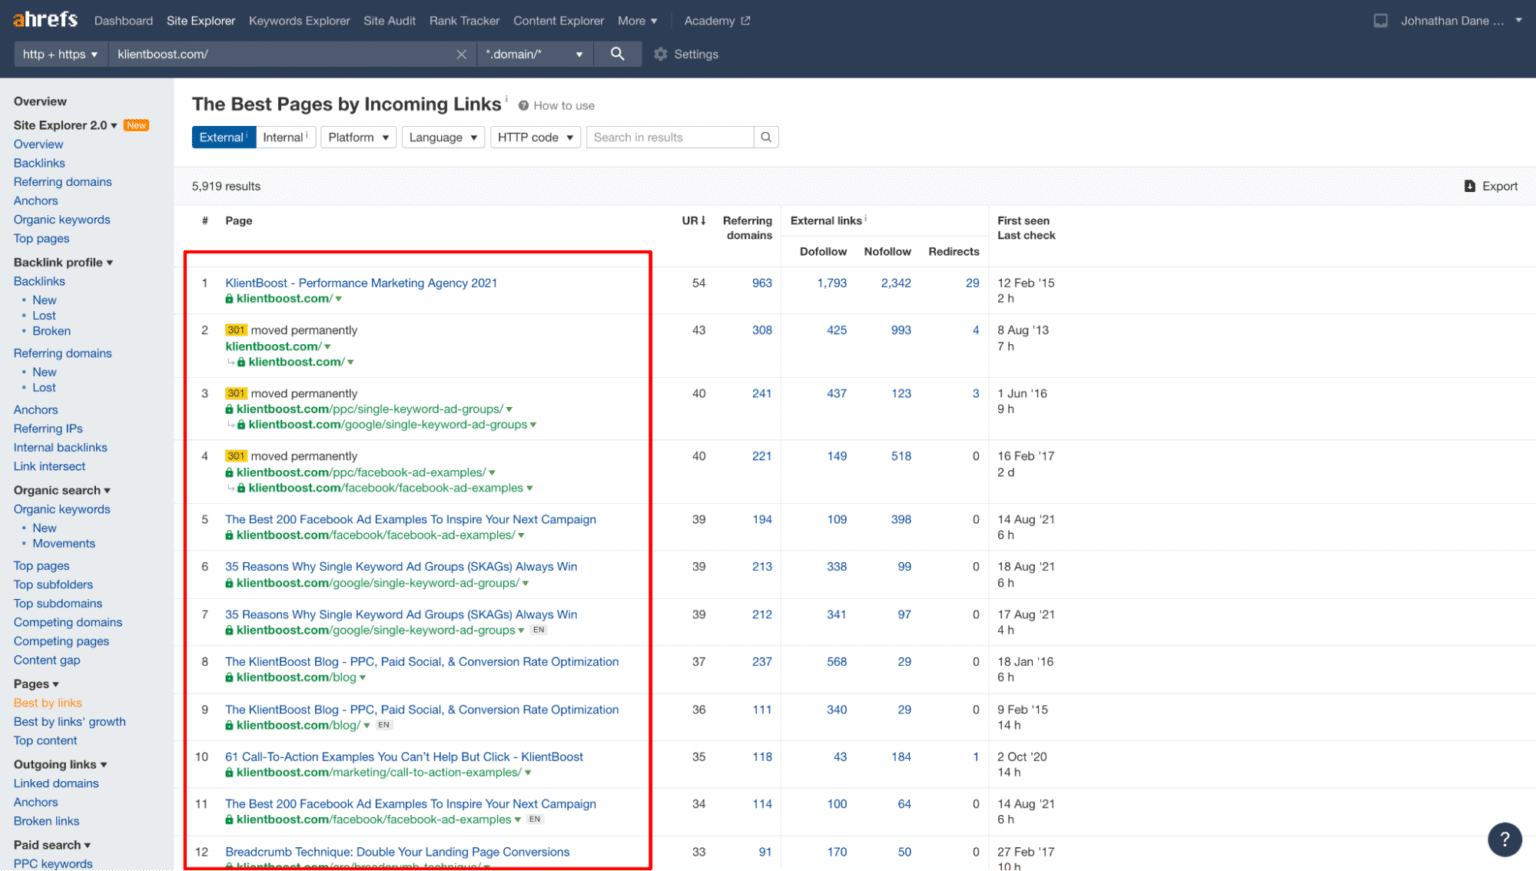Switch to Internal links toggle
The height and width of the screenshot is (871, 1536).
pyautogui.click(x=285, y=137)
